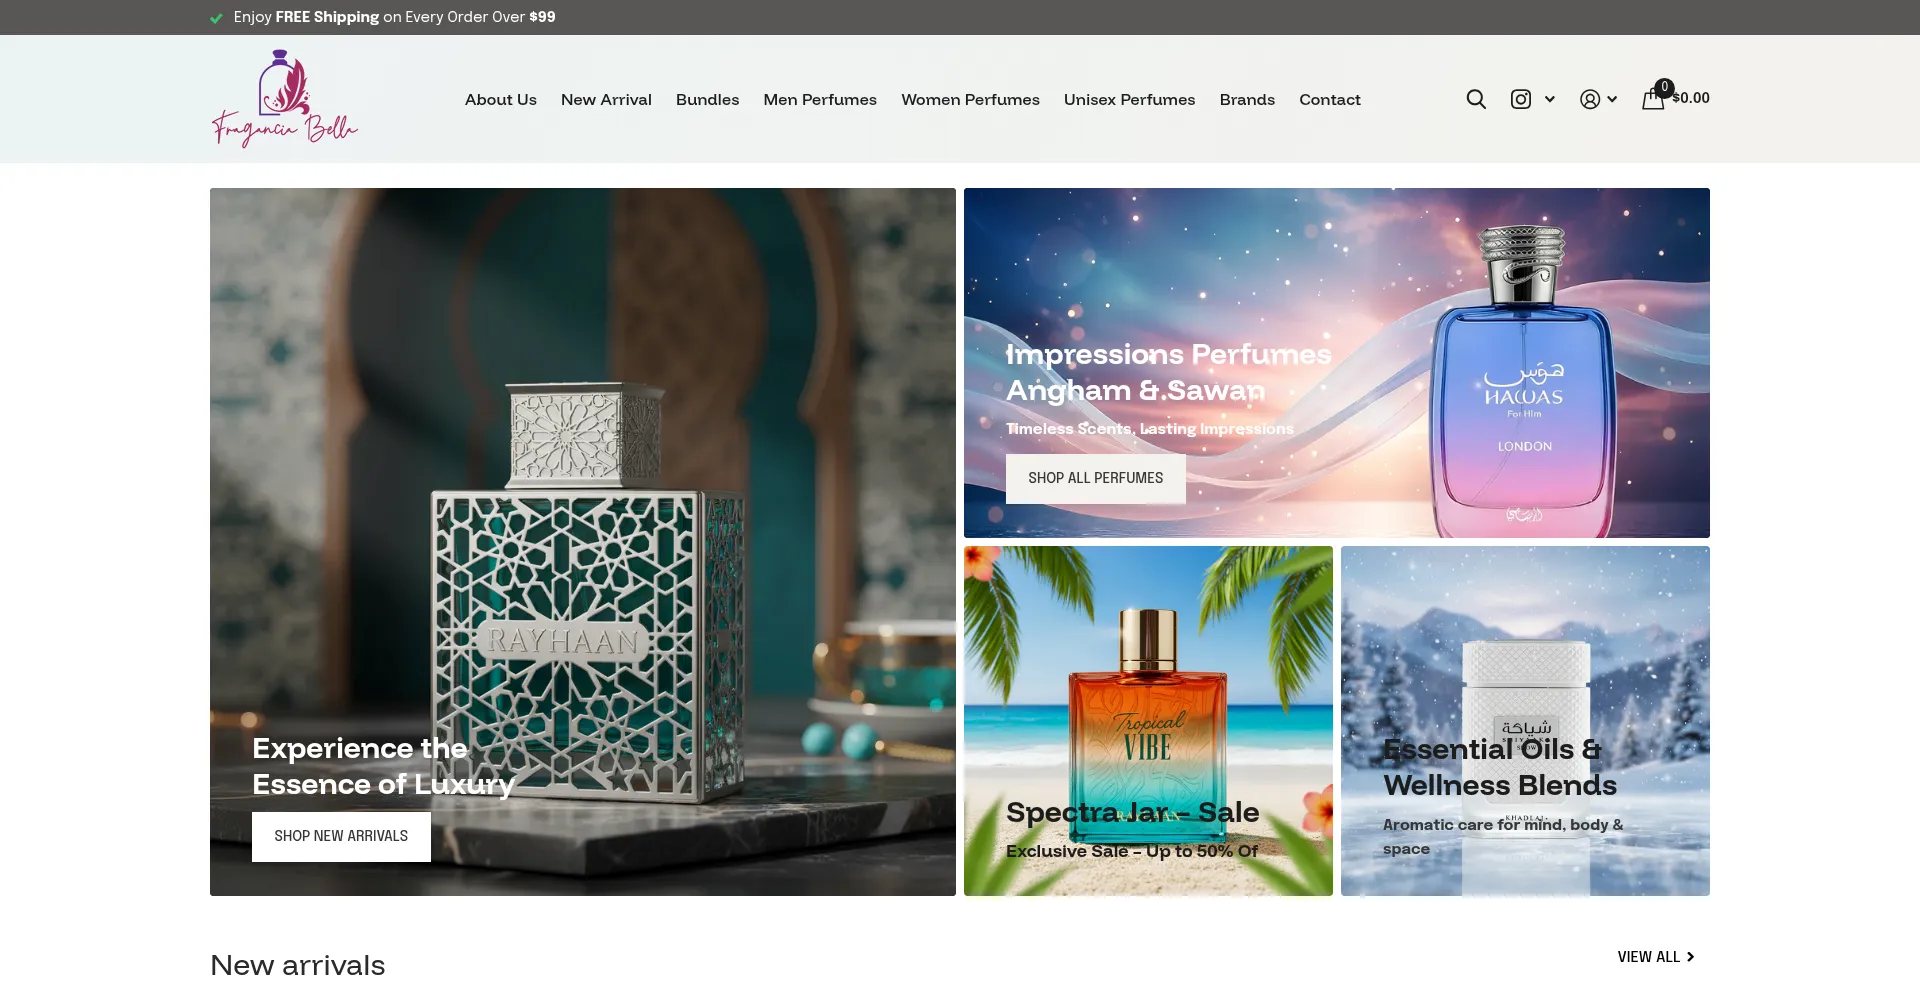
Task: Open the Spectra Jar – Sale banner
Action: tap(1148, 721)
